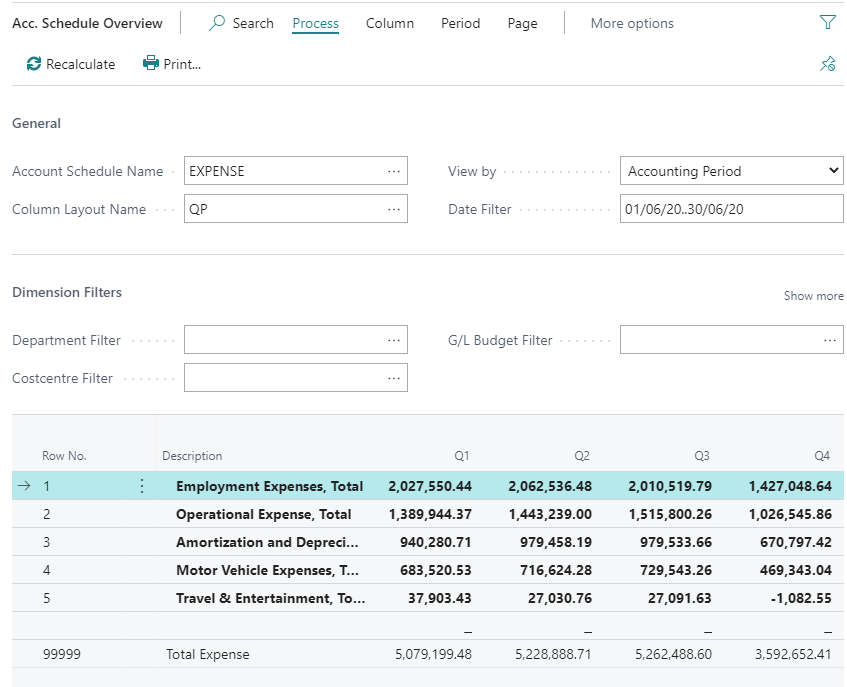Open Account Schedule Name lookup ellipsis

(394, 171)
